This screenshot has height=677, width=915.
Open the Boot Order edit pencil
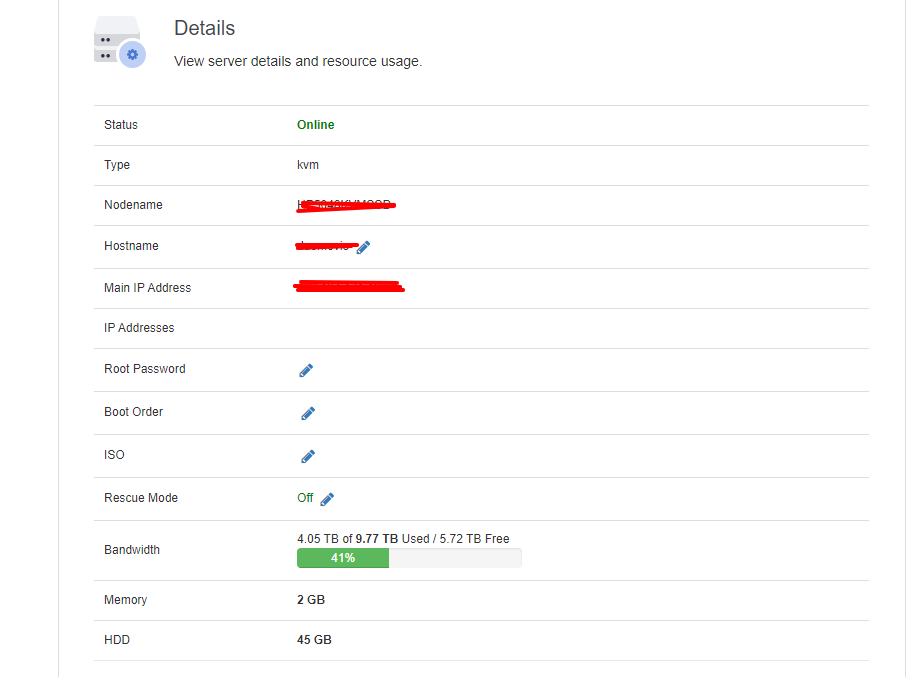tap(308, 413)
